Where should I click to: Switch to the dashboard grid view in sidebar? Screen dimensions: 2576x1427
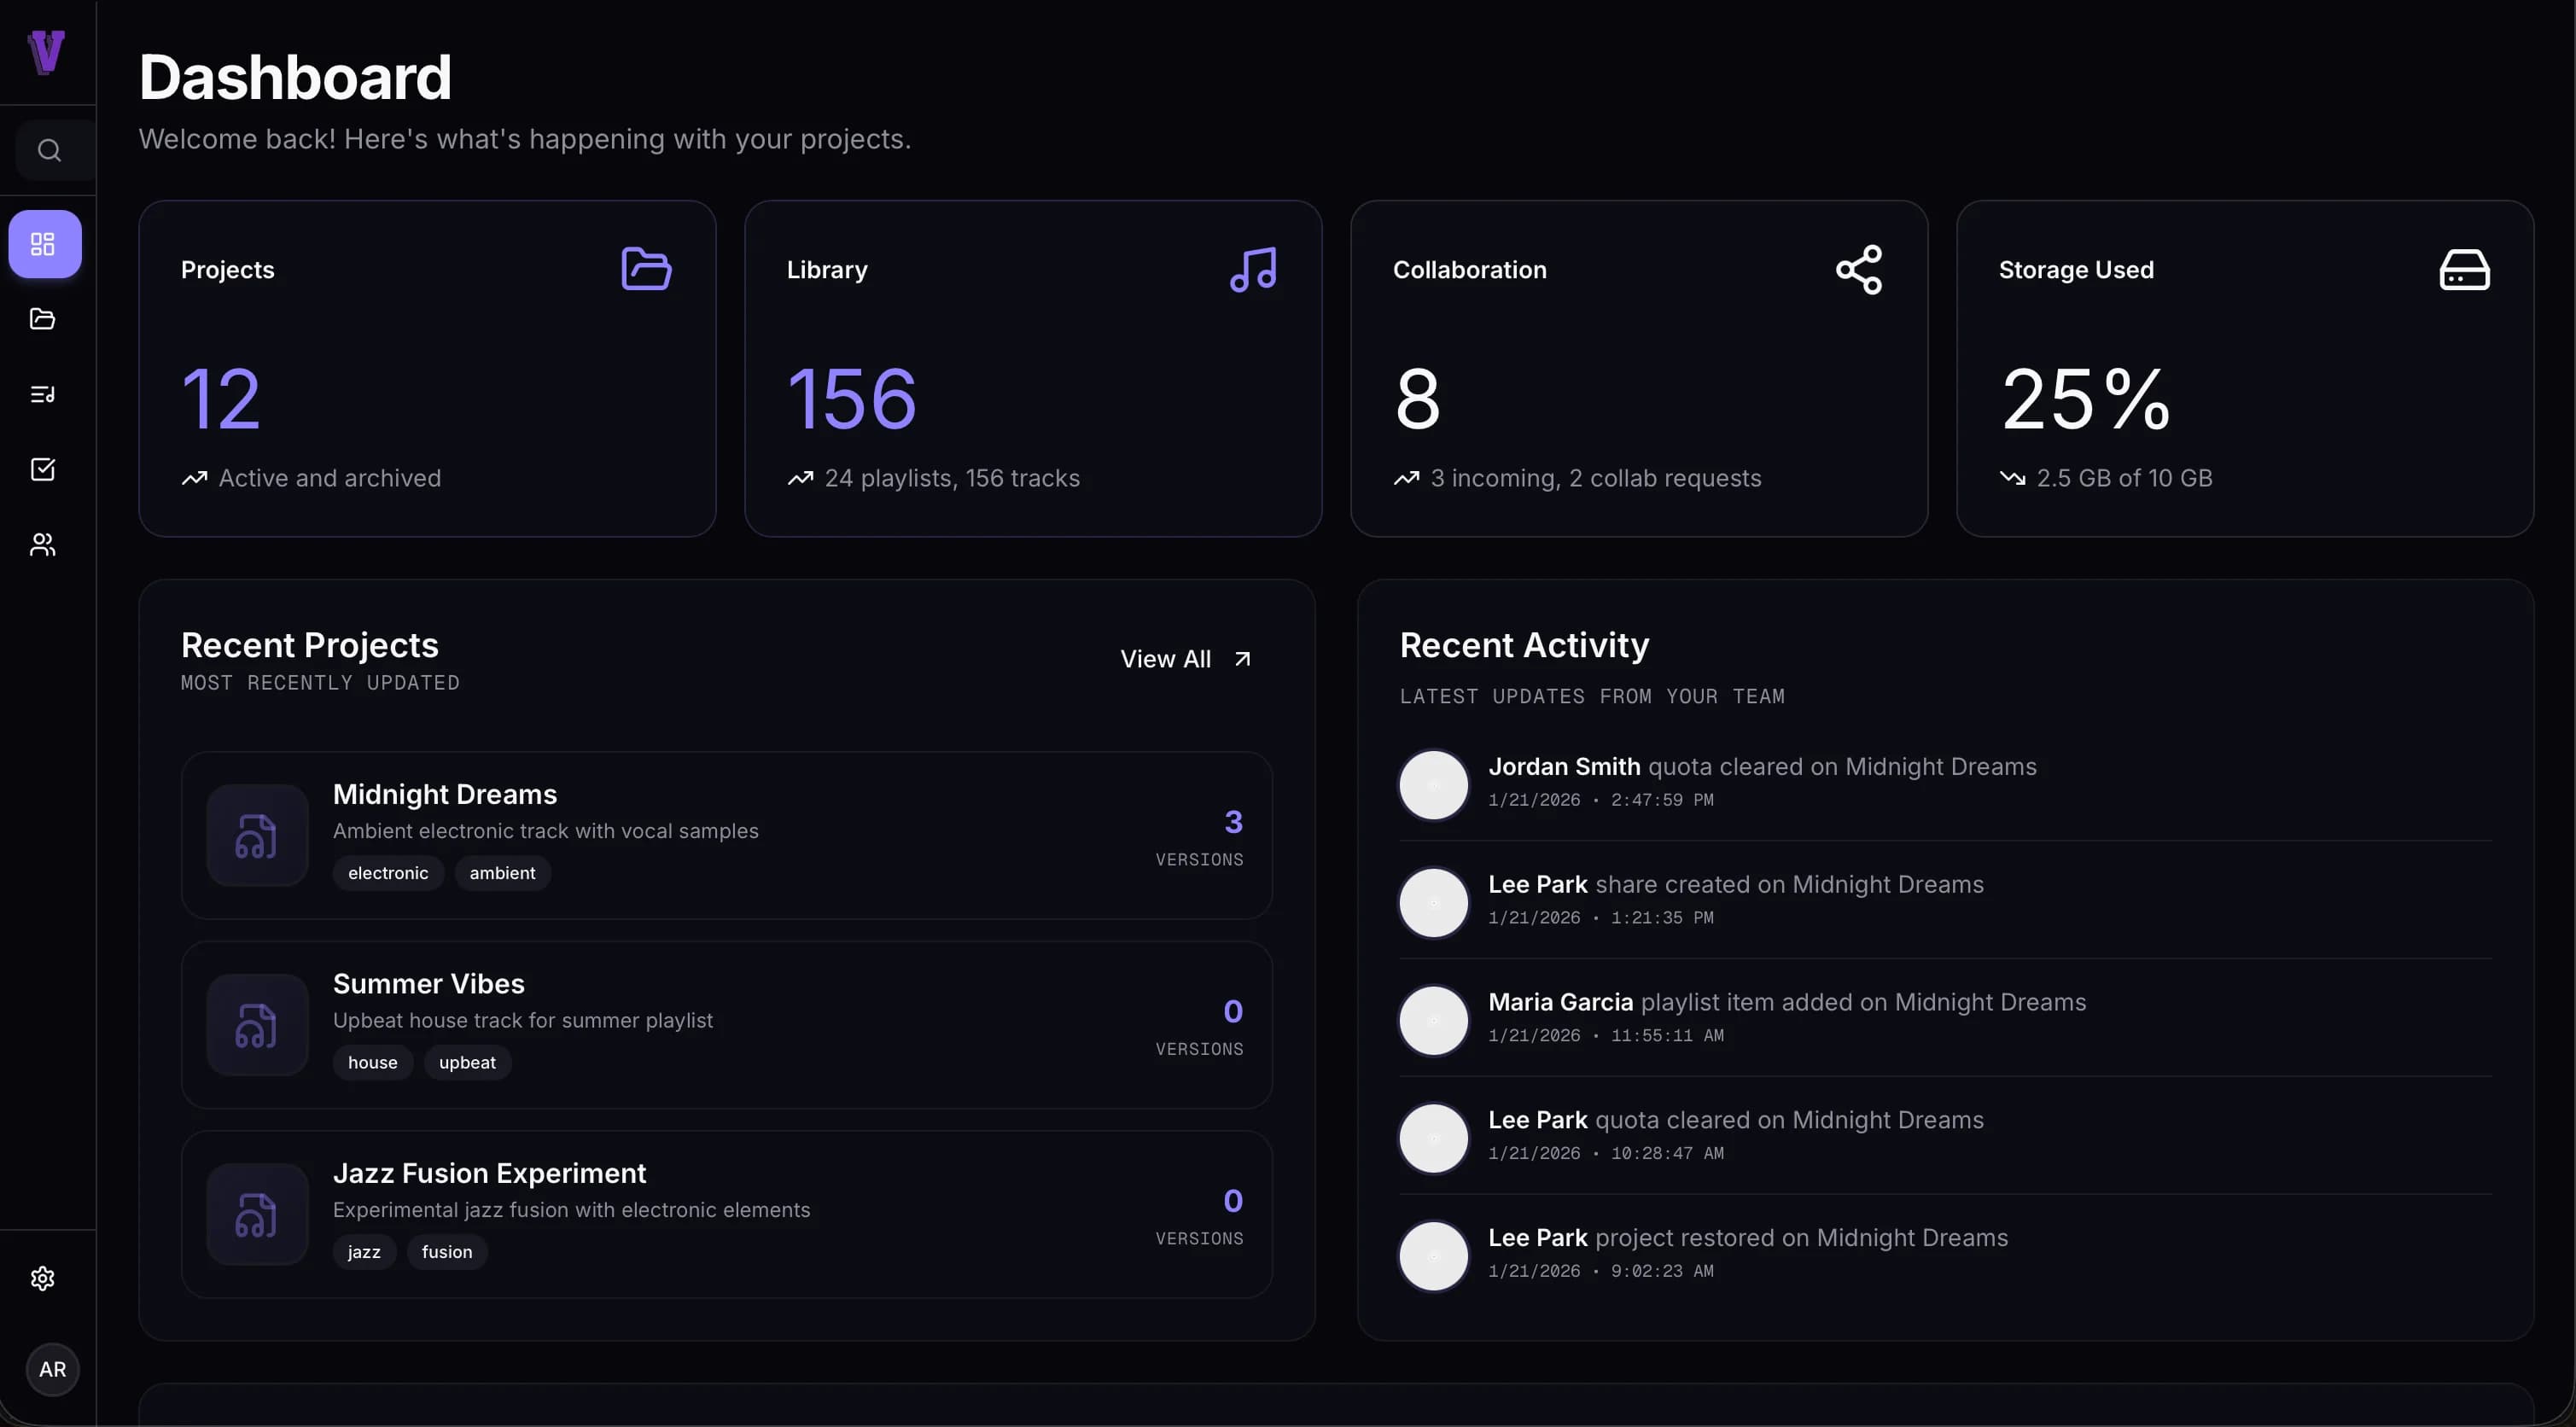point(44,243)
